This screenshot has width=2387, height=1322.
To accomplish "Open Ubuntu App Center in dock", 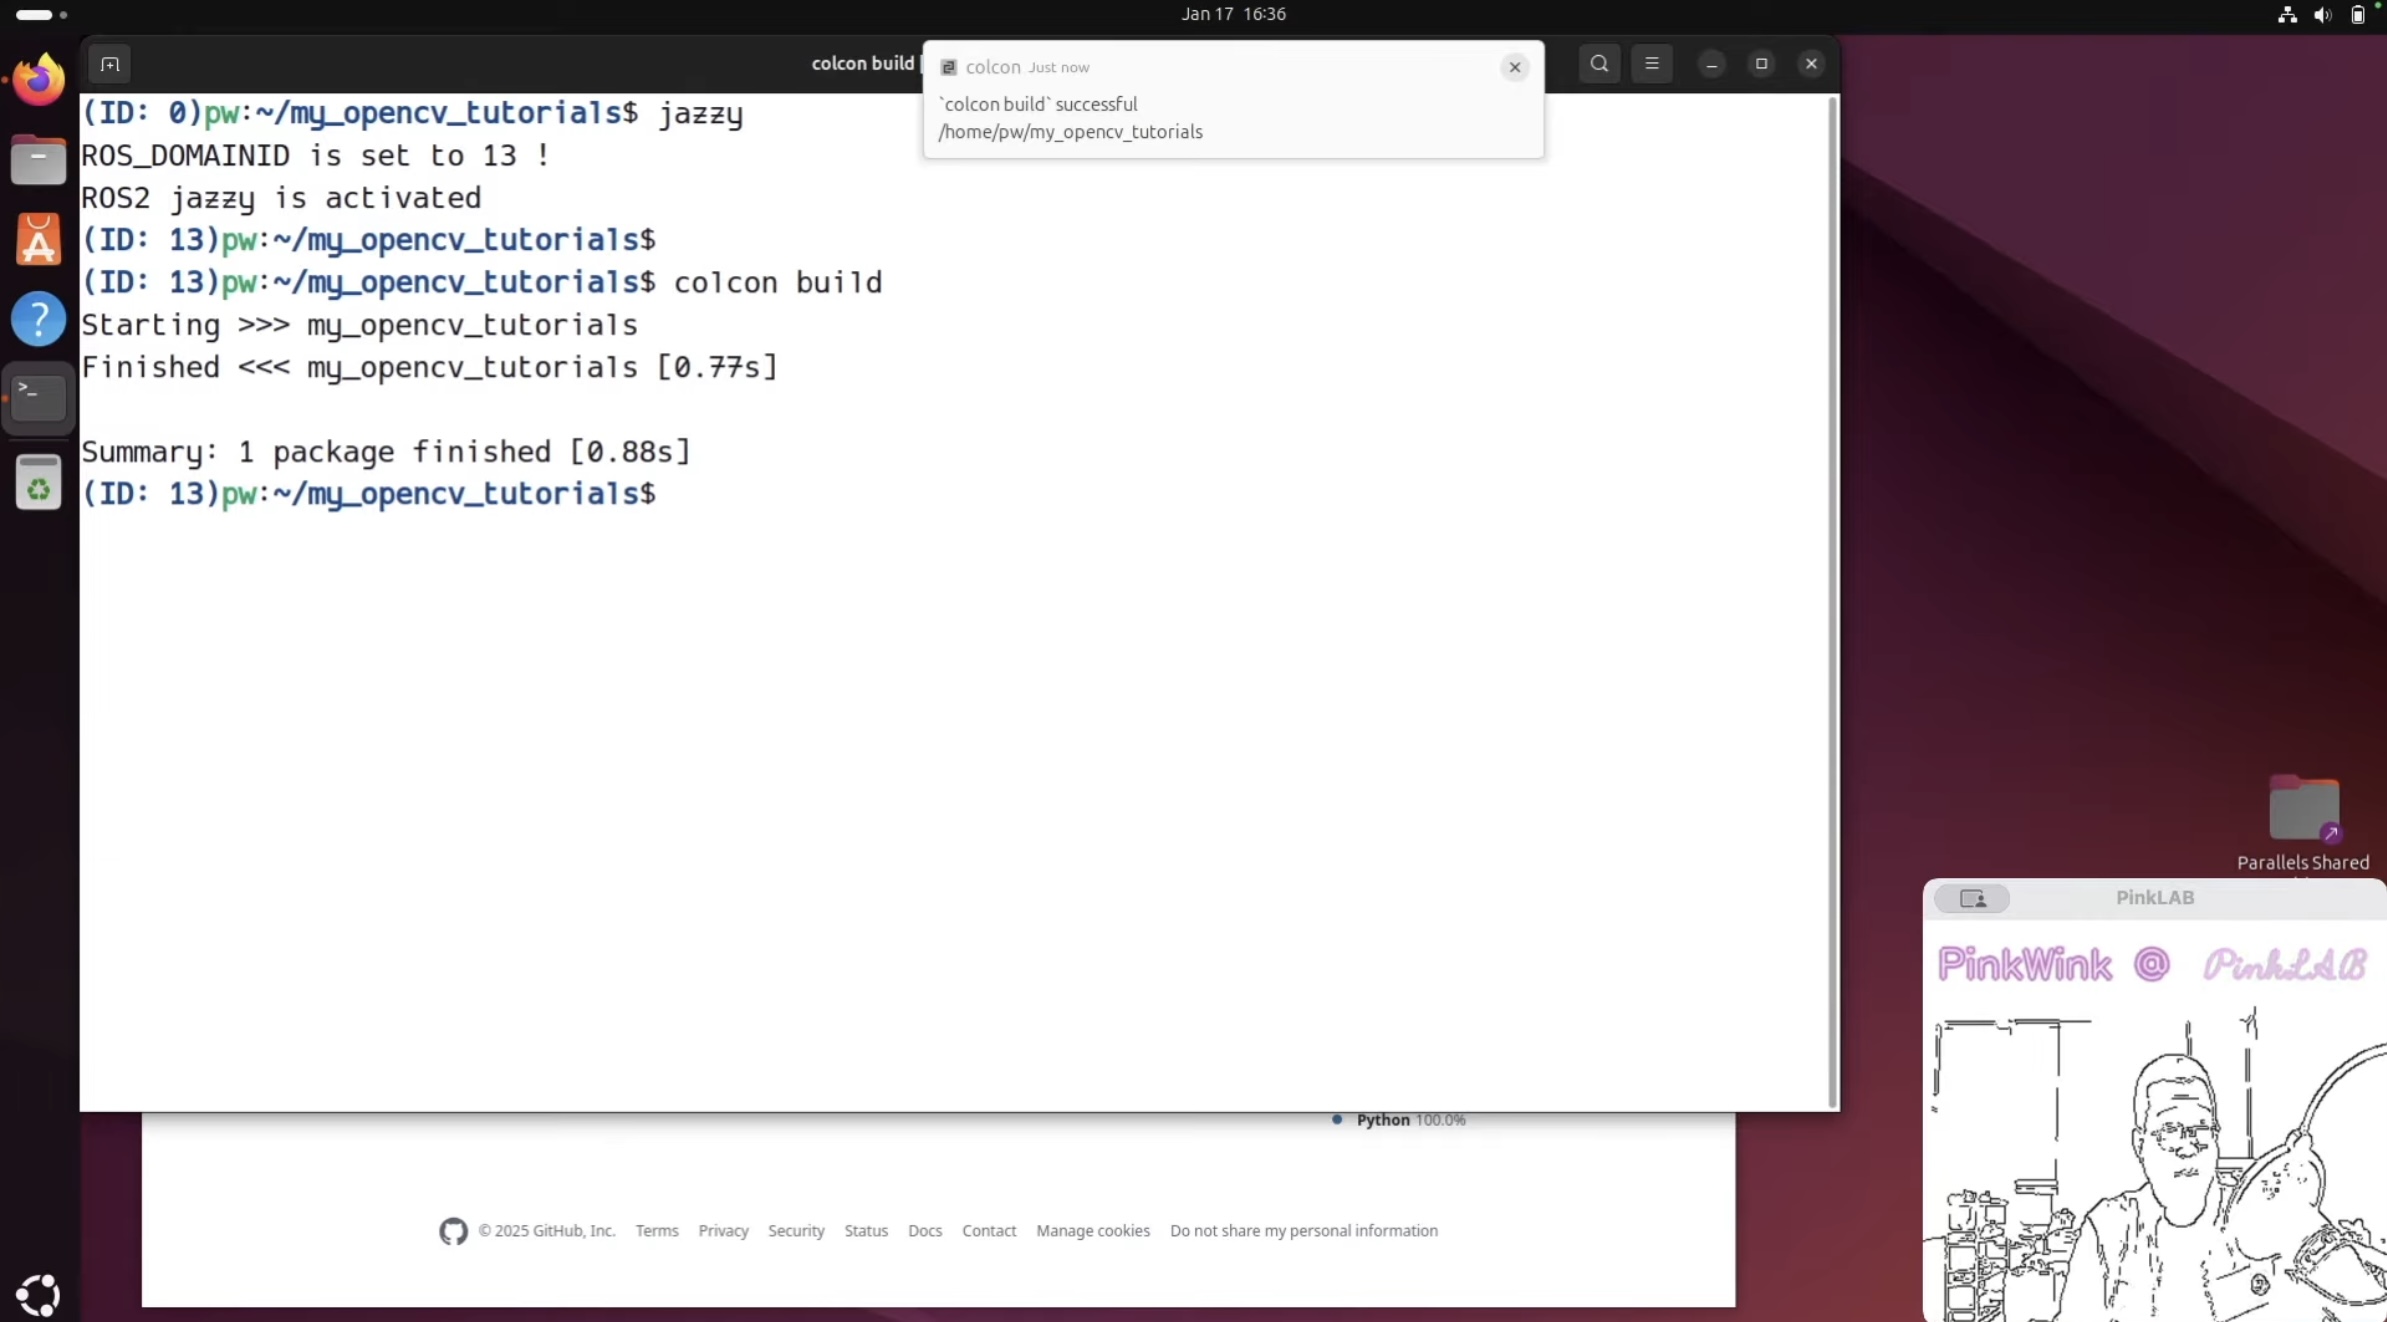I will tap(39, 240).
